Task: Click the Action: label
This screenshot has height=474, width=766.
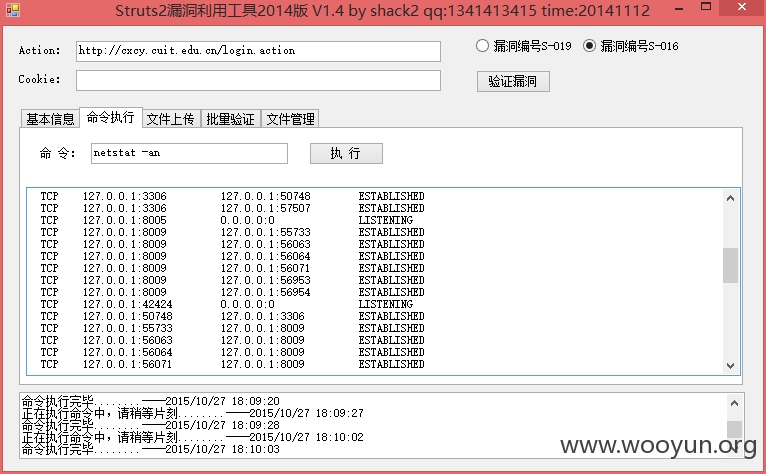Action: click(x=40, y=50)
